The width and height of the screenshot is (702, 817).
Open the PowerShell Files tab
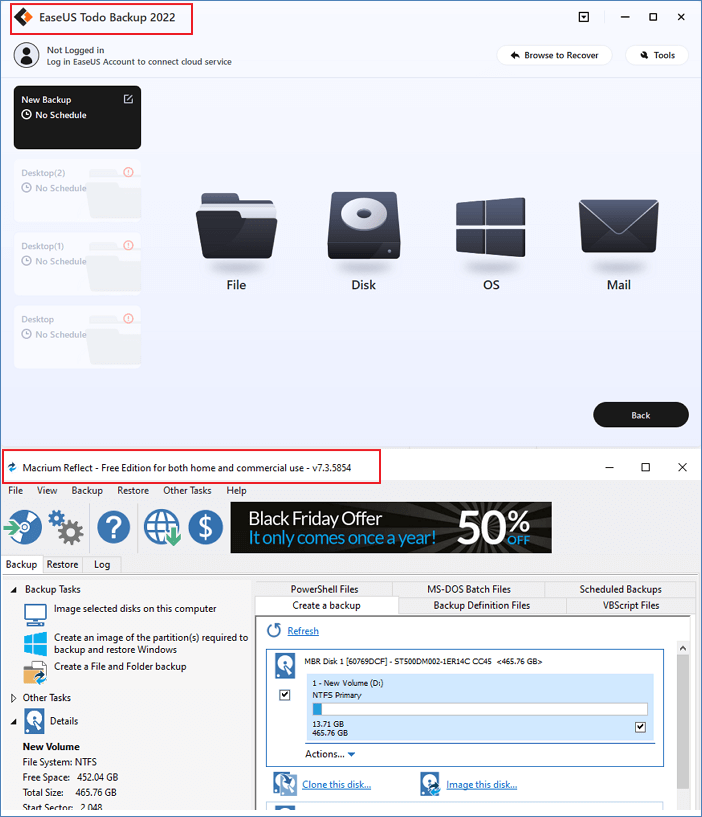324,589
